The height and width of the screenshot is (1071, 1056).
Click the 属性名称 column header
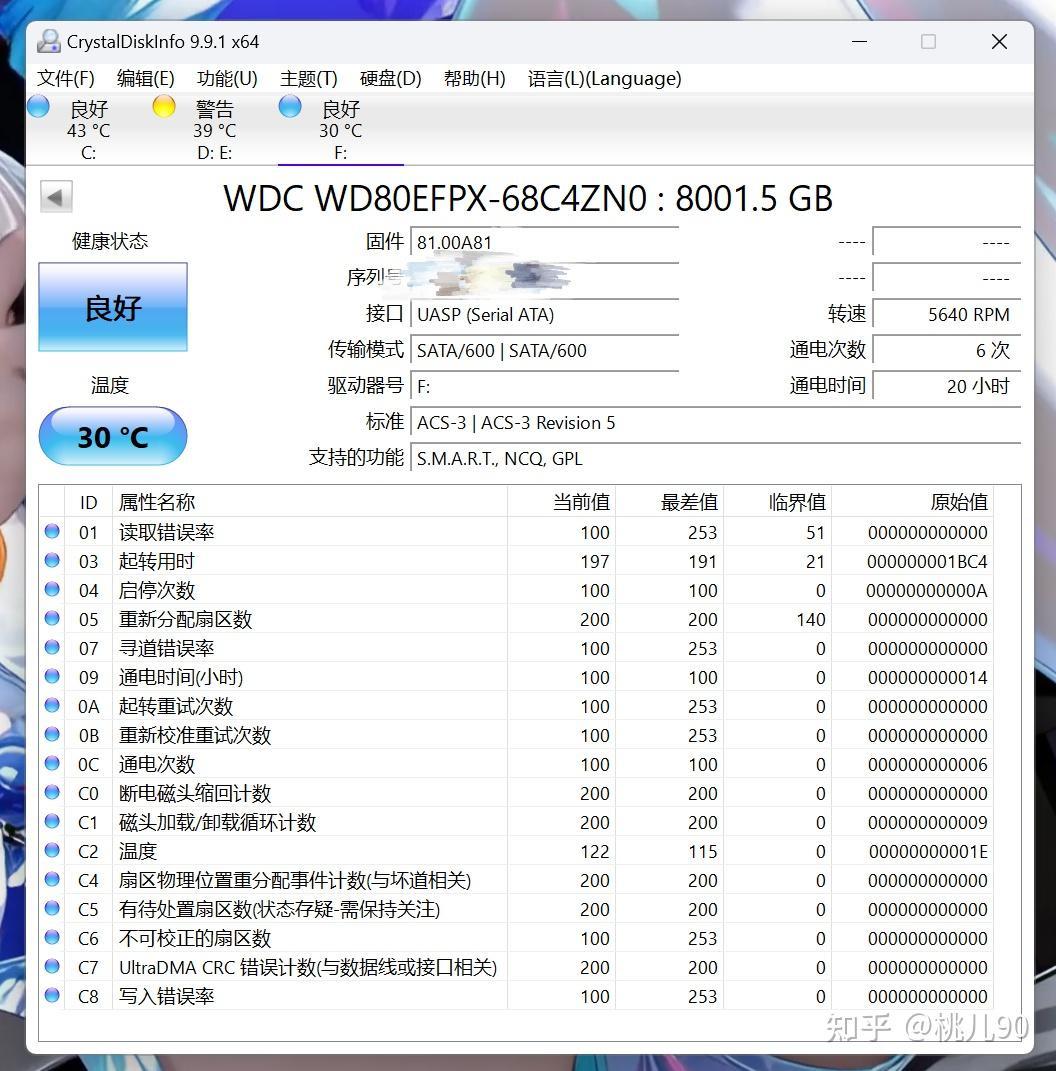click(x=309, y=502)
